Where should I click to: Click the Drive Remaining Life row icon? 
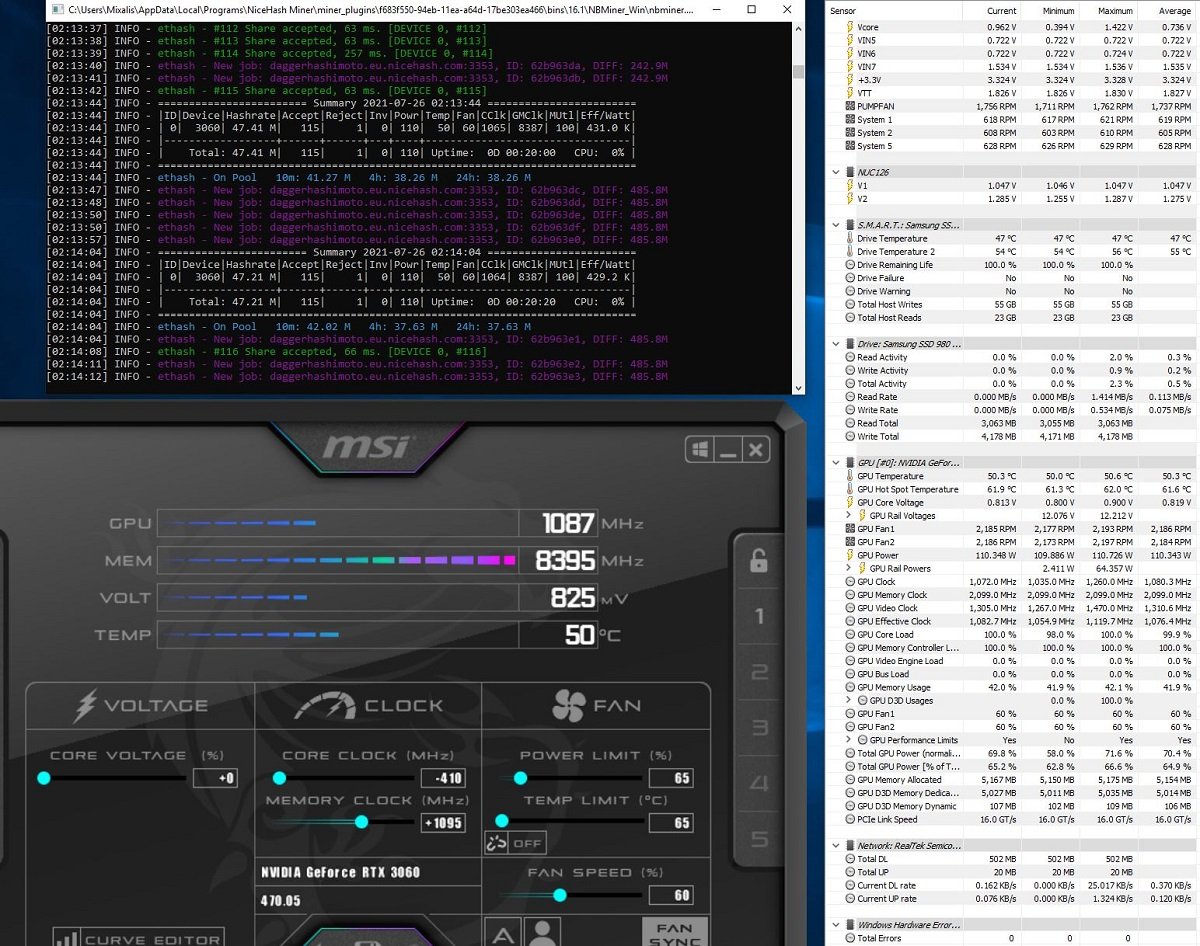point(850,265)
